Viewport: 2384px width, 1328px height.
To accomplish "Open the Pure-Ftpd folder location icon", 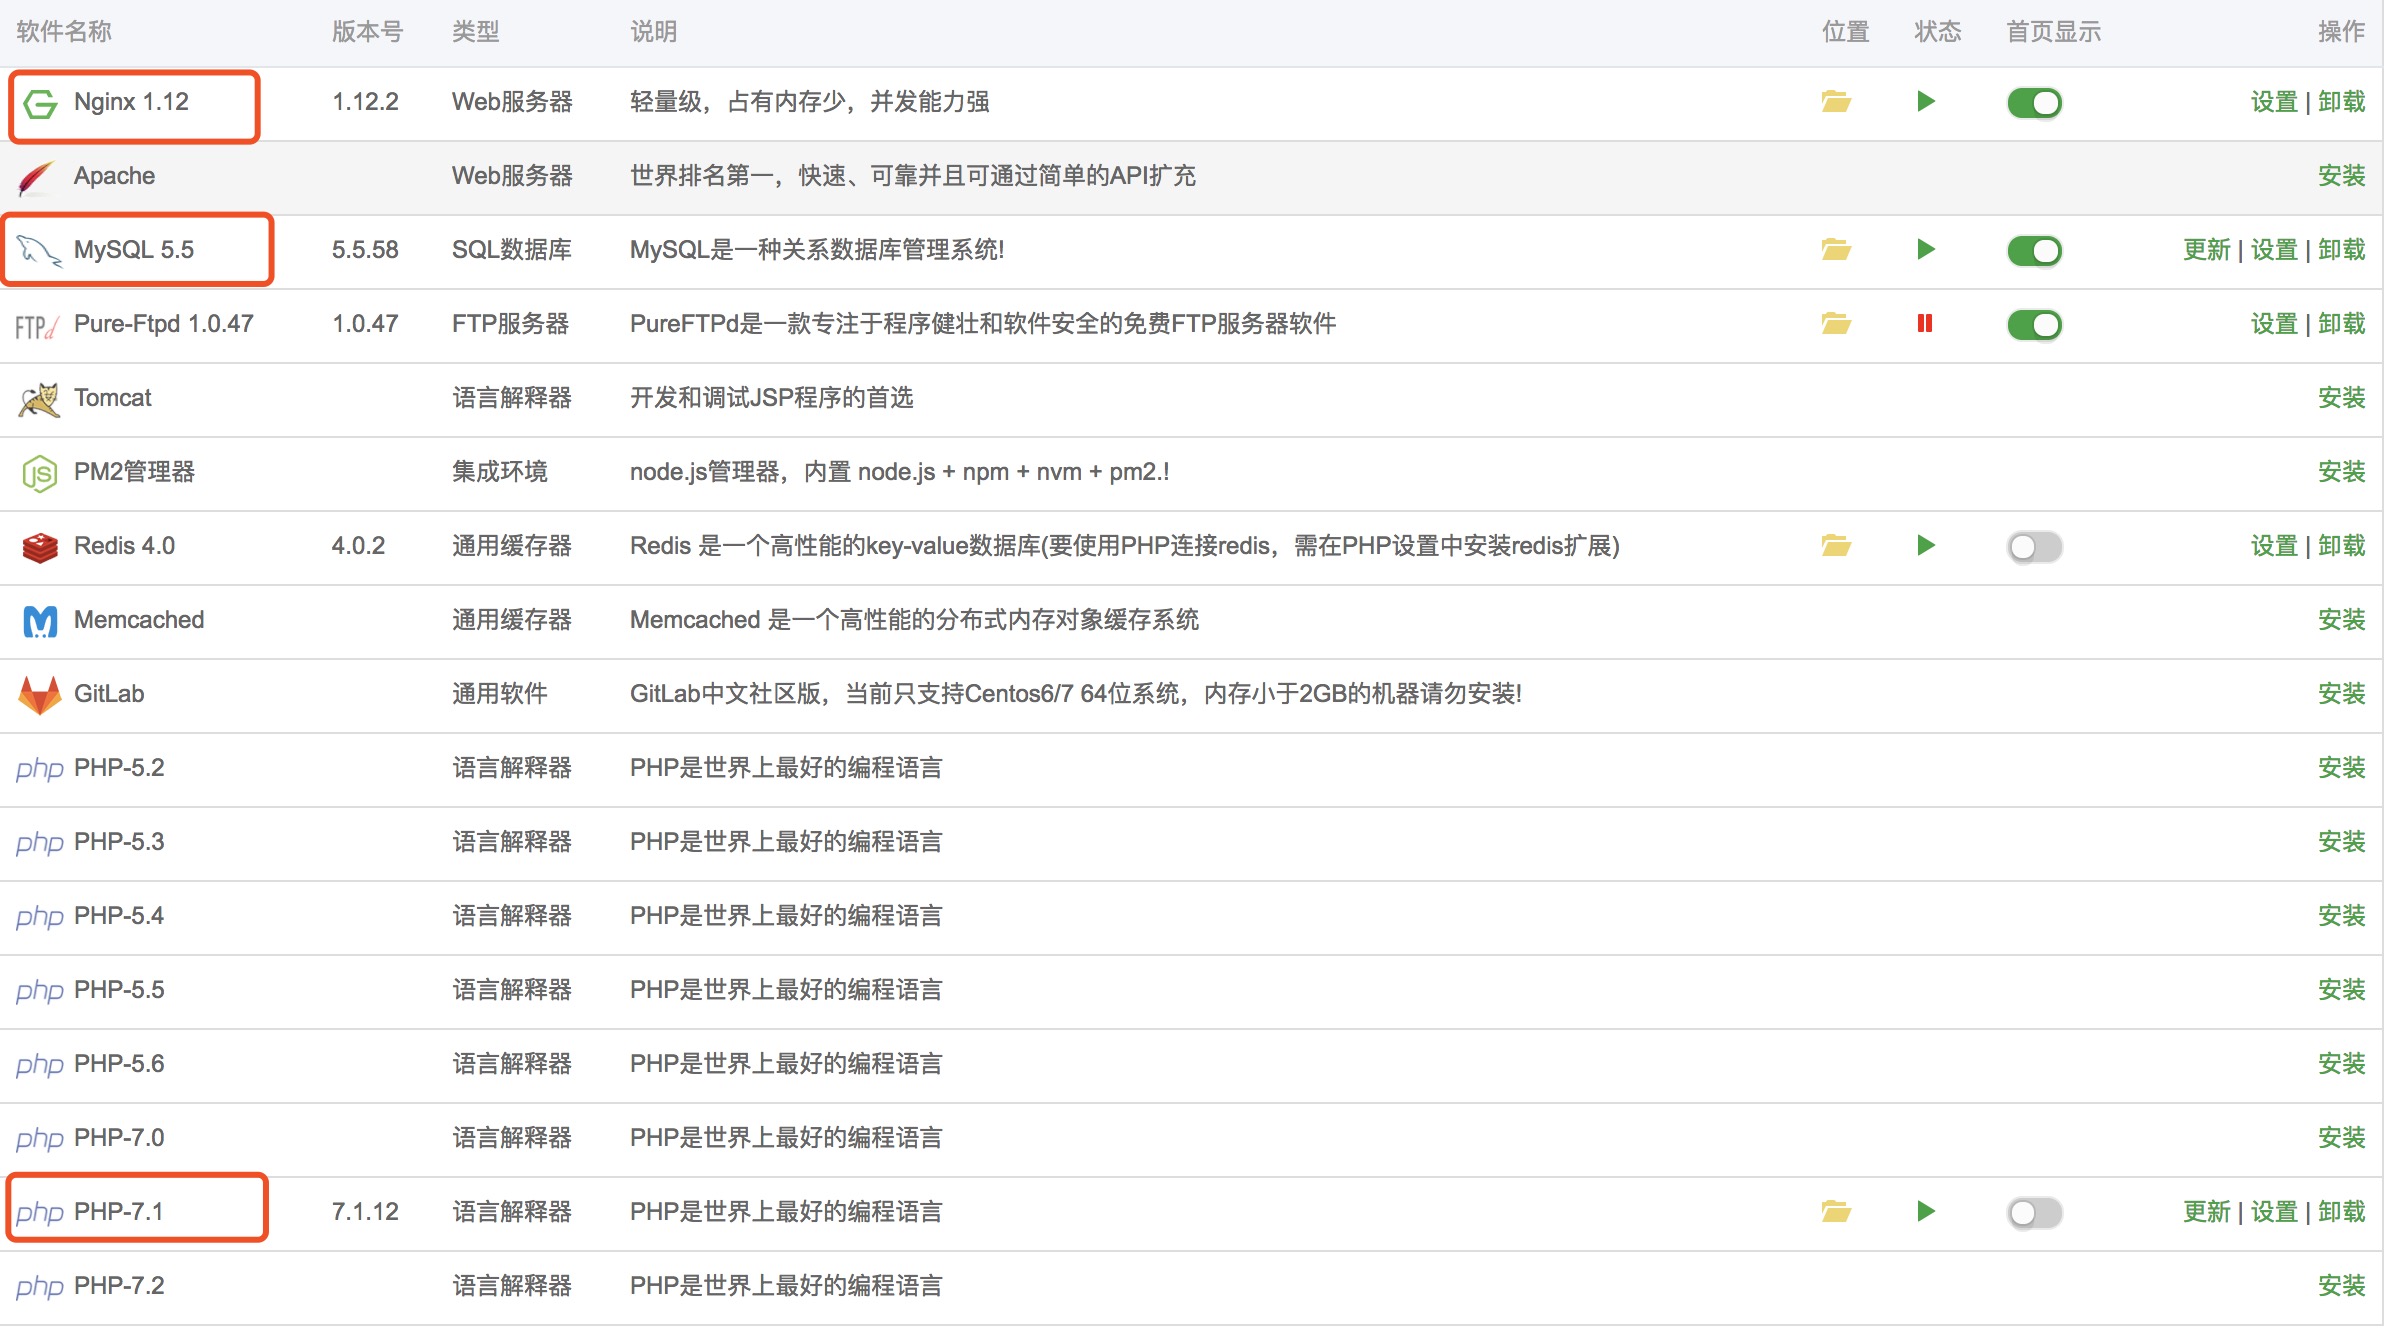I will pos(1836,324).
